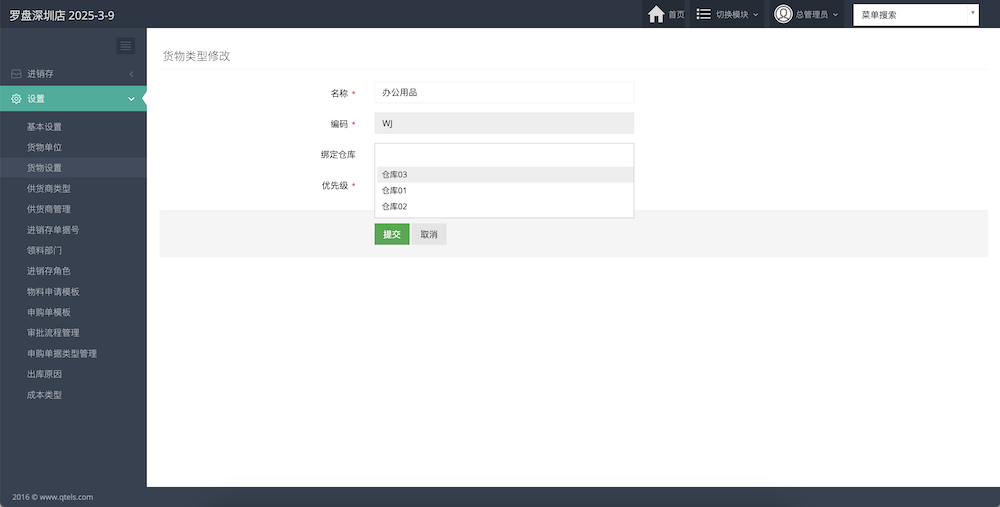The image size is (1000, 507).
Task: Click the 设置 menu label
Action: click(x=36, y=99)
